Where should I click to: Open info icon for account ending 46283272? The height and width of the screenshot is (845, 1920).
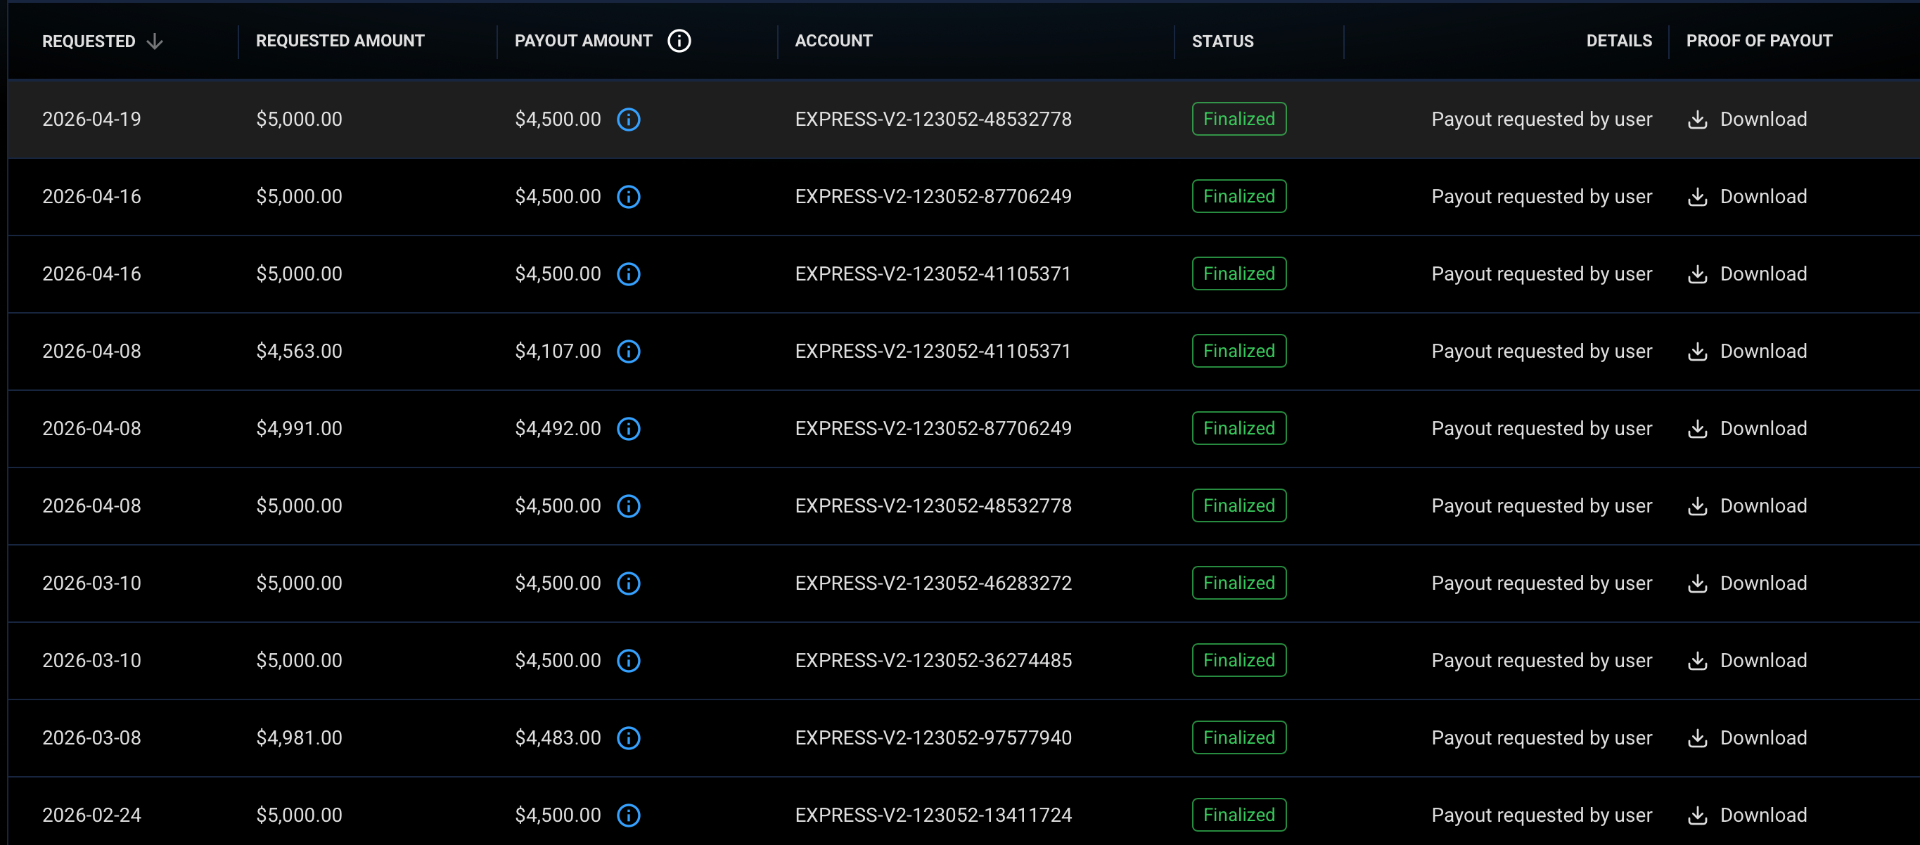point(628,583)
